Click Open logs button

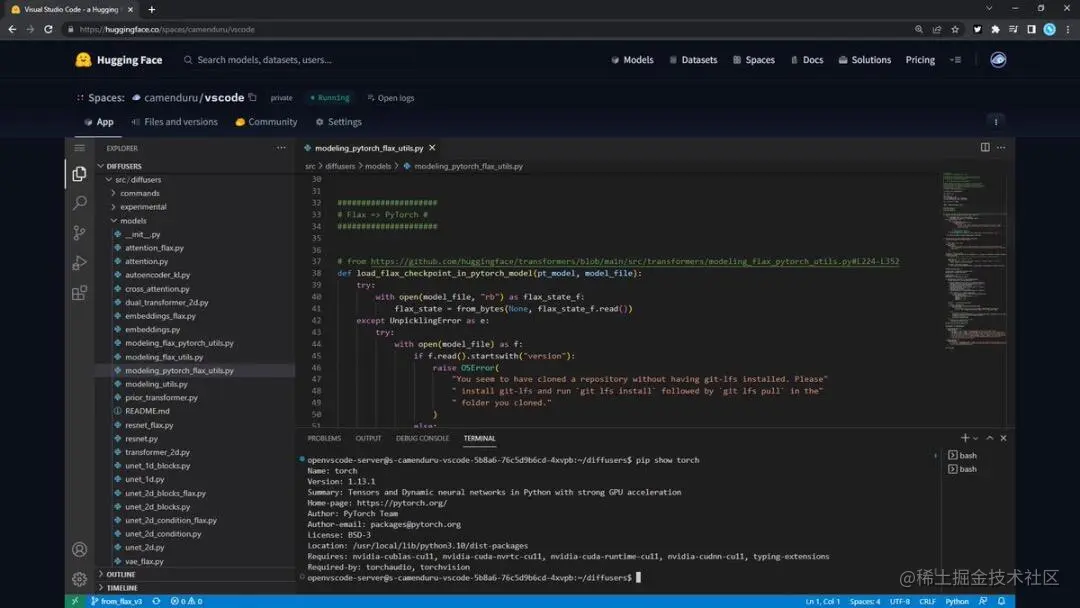click(391, 98)
